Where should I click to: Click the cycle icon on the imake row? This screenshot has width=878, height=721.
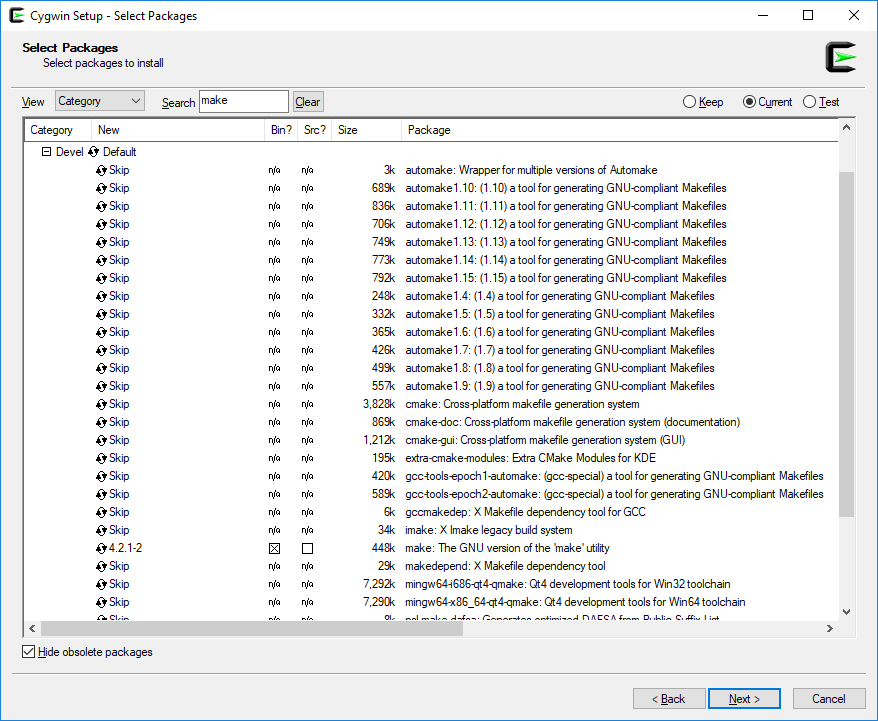click(101, 530)
